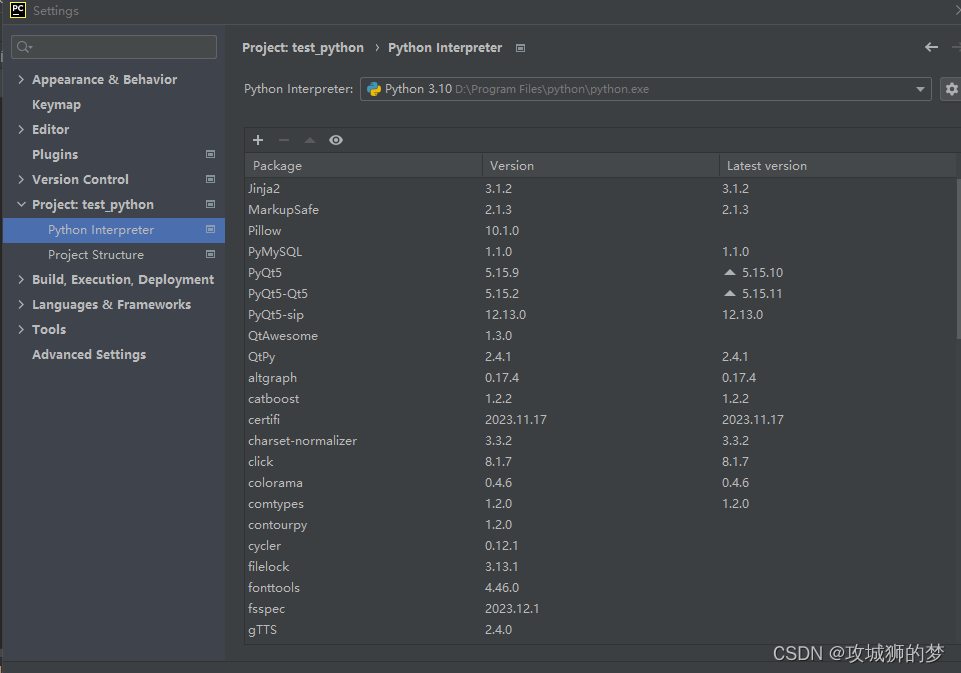The width and height of the screenshot is (961, 673).
Task: Toggle show early releases eye icon
Action: [x=336, y=140]
